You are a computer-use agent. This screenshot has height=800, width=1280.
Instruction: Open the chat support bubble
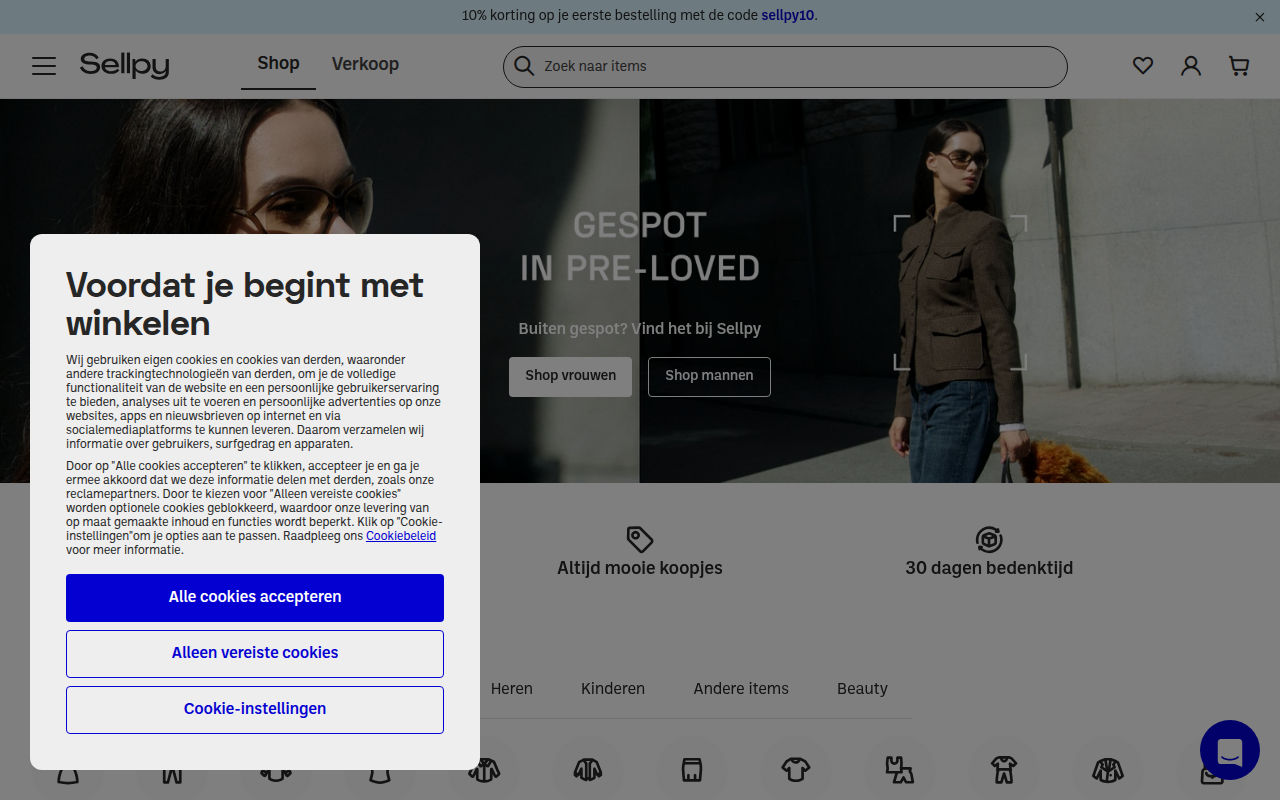1230,750
